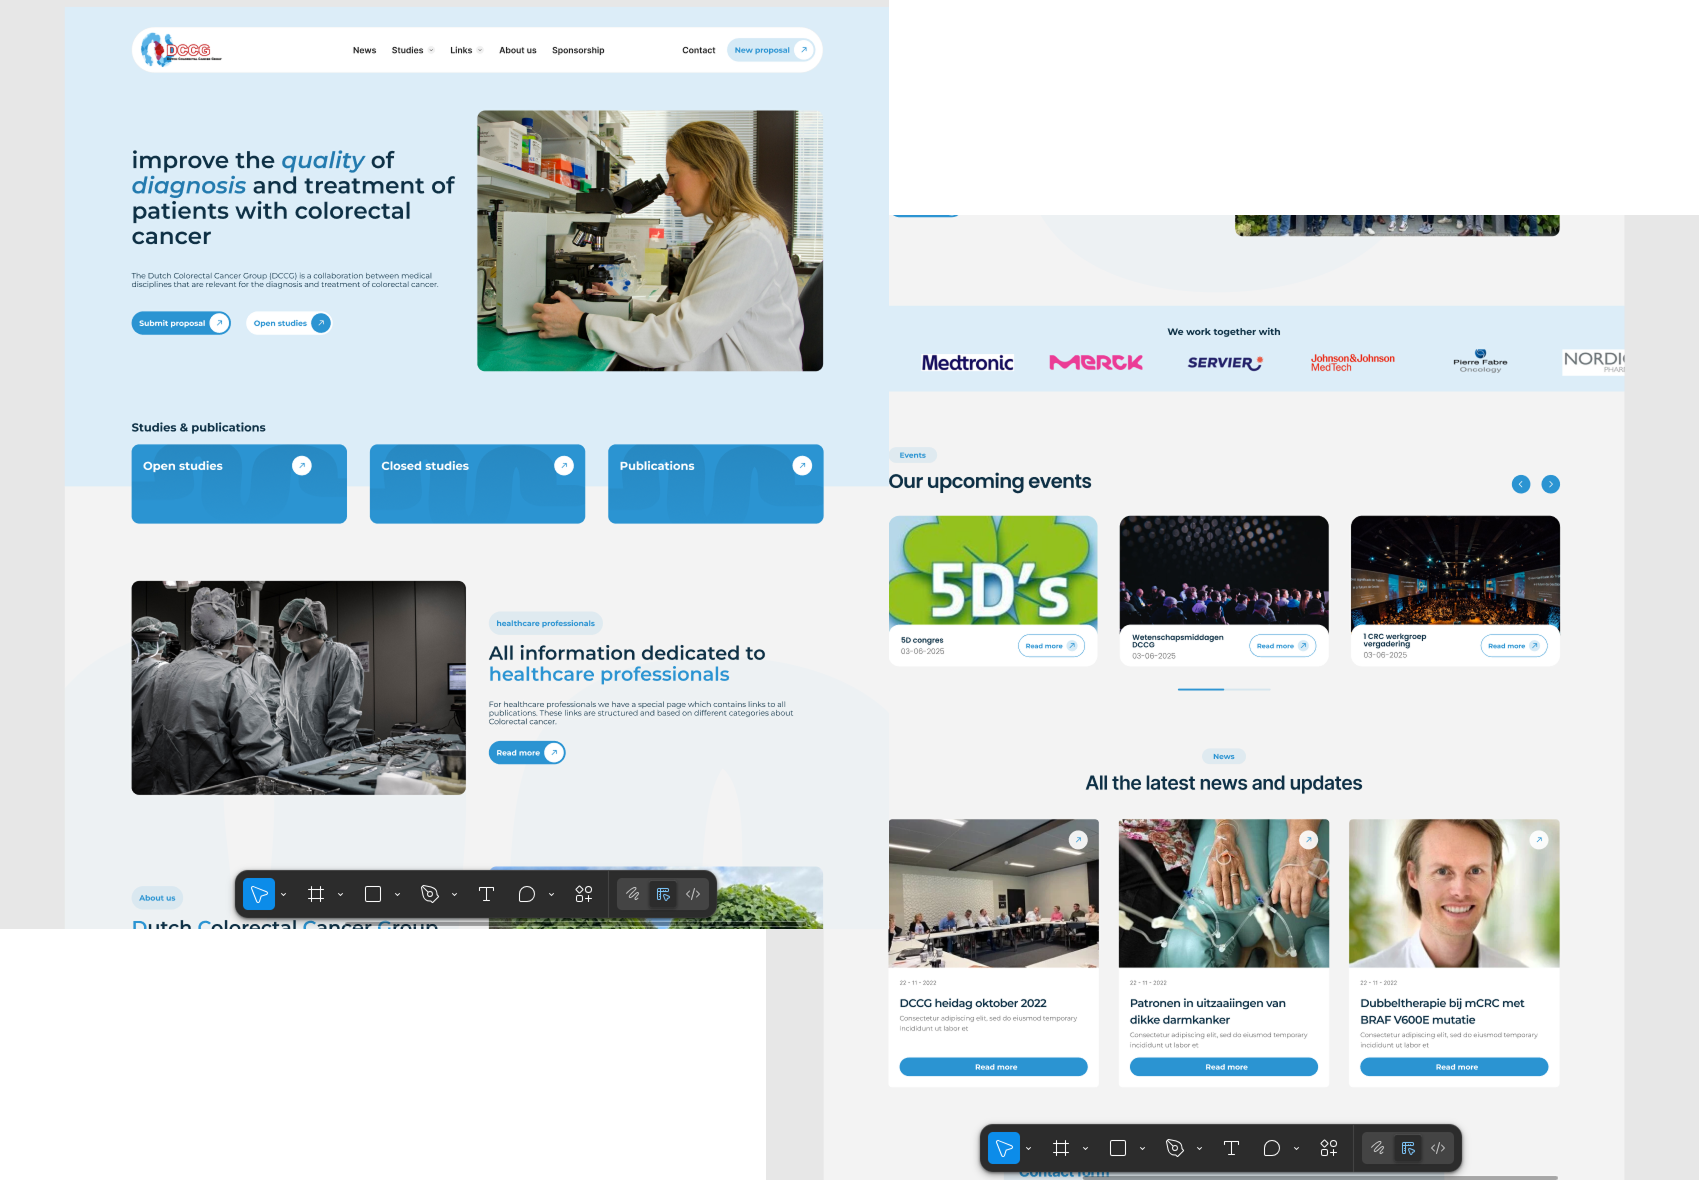Switch to Draw mode in the toolbar above Contact form
Viewport: 1699px width, 1180px height.
click(x=1377, y=1148)
